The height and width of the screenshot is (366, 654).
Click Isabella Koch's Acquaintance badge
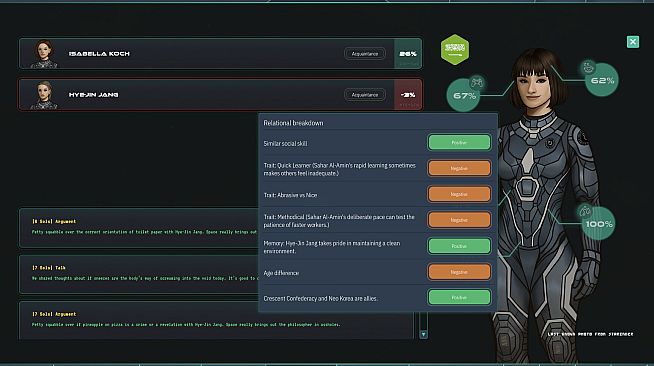365,54
